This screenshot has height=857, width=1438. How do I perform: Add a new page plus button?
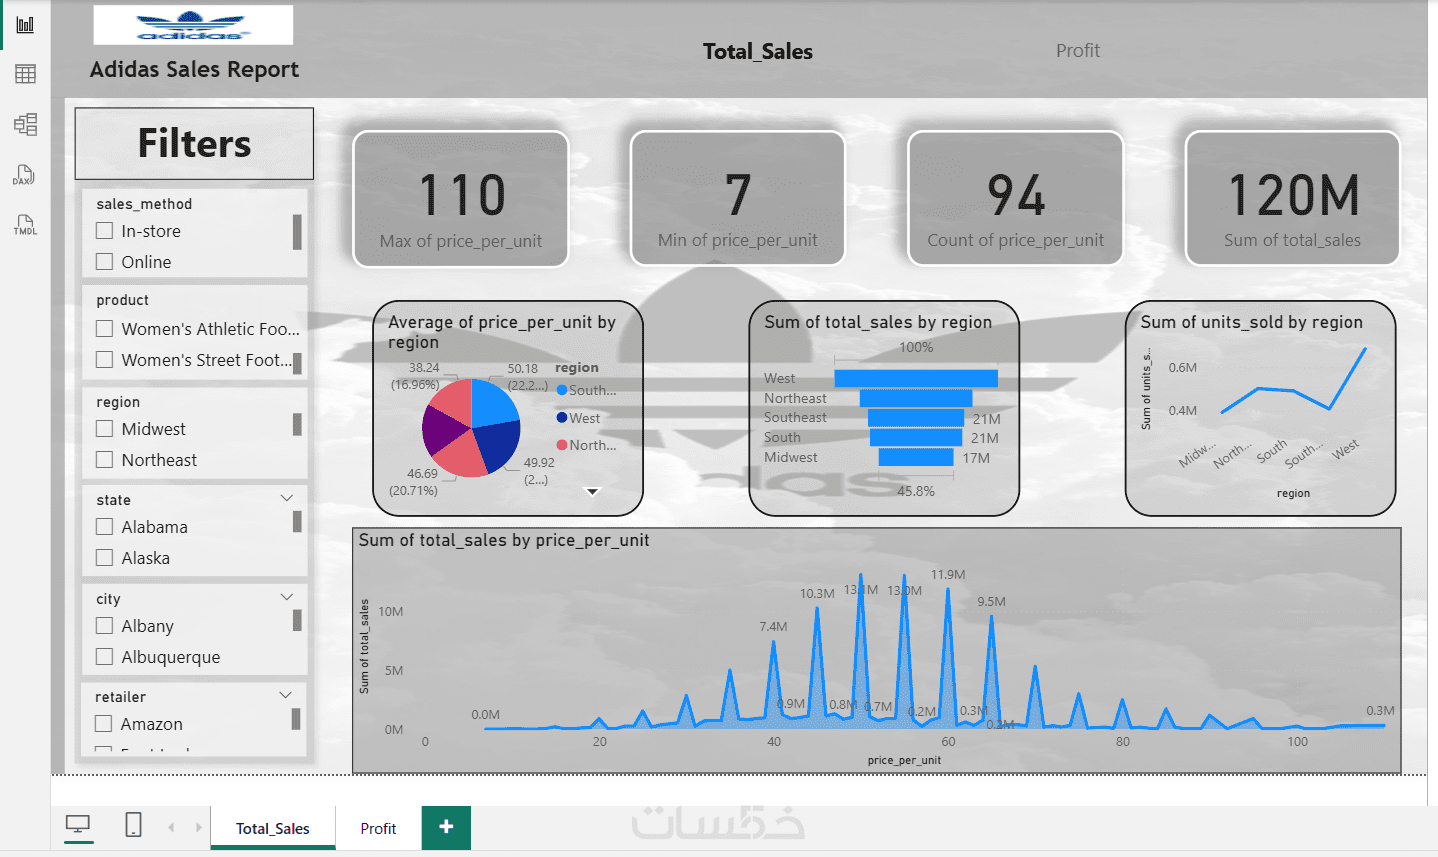(x=446, y=827)
